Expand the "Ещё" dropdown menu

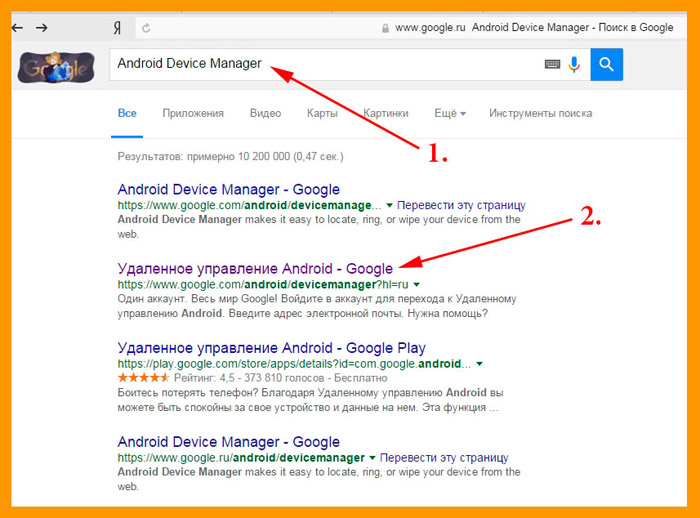[x=450, y=113]
